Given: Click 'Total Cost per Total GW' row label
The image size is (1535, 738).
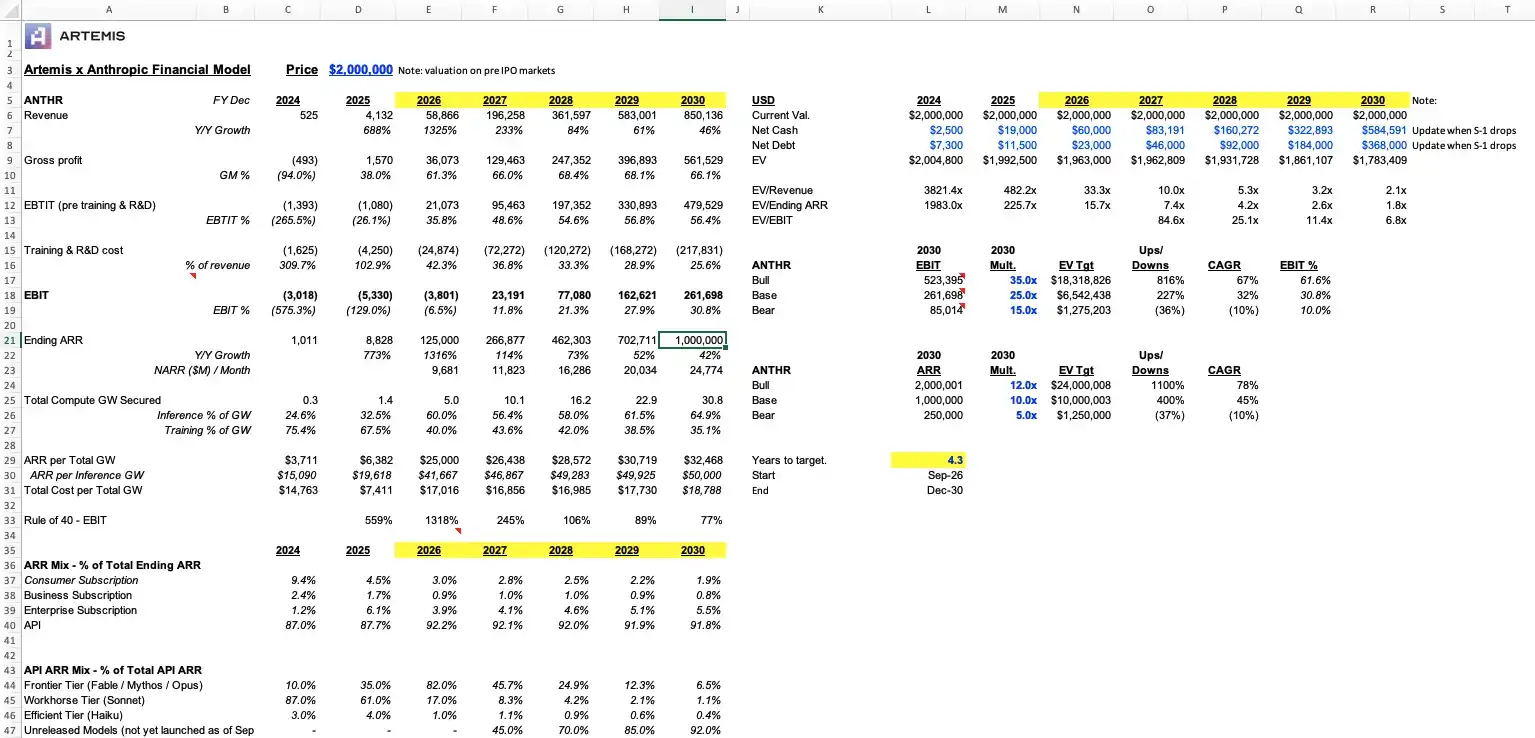Looking at the screenshot, I should pyautogui.click(x=83, y=490).
